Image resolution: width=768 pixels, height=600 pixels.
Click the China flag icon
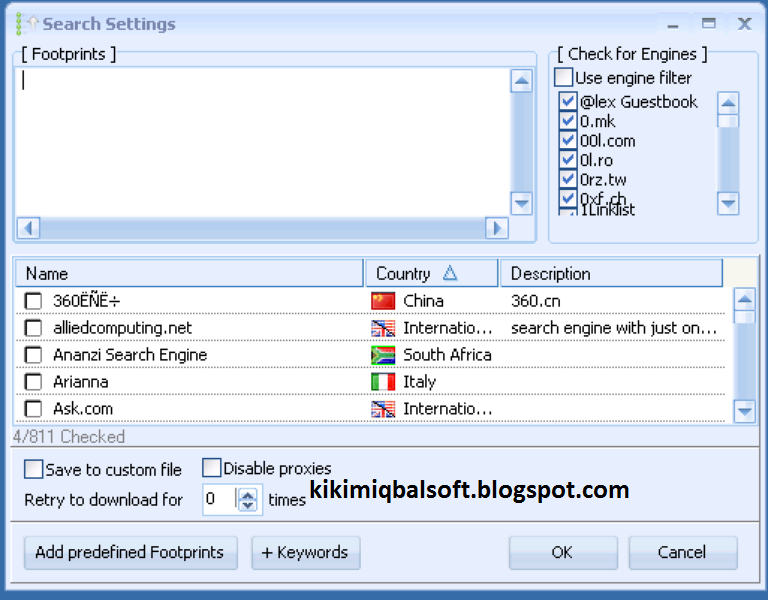(x=383, y=301)
